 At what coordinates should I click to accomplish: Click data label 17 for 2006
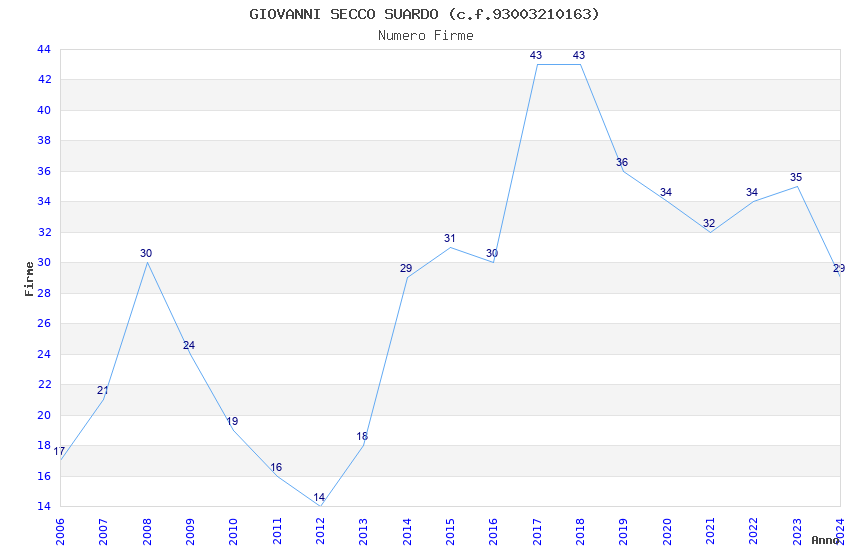59,451
